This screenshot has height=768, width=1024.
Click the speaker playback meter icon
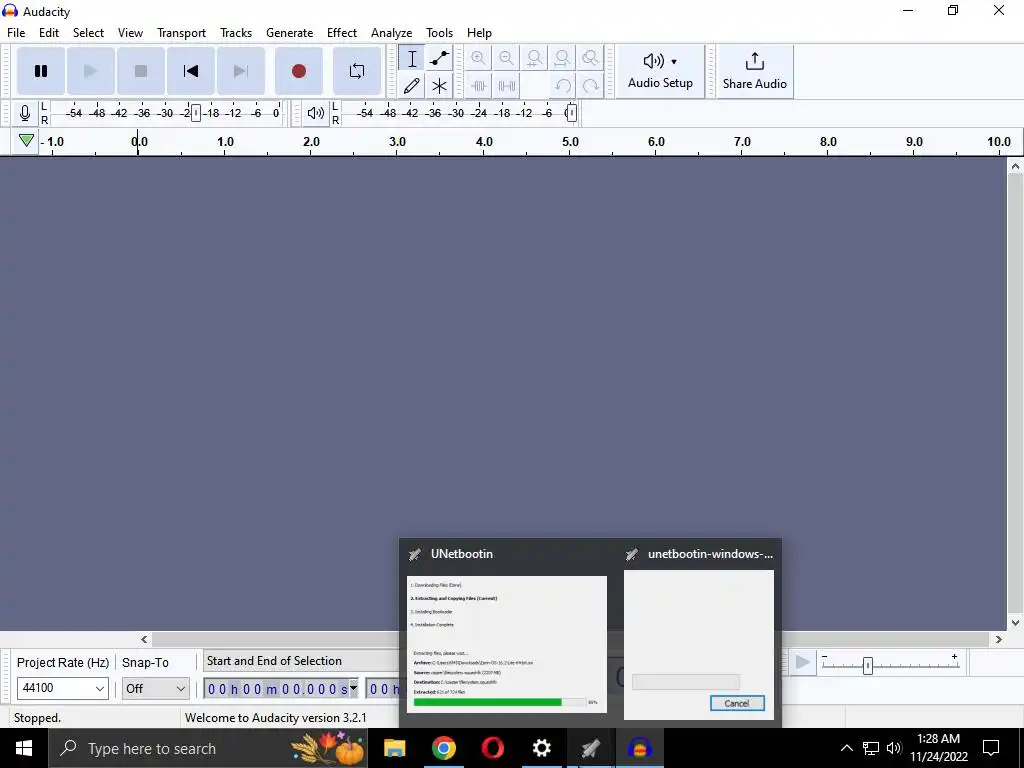click(315, 113)
